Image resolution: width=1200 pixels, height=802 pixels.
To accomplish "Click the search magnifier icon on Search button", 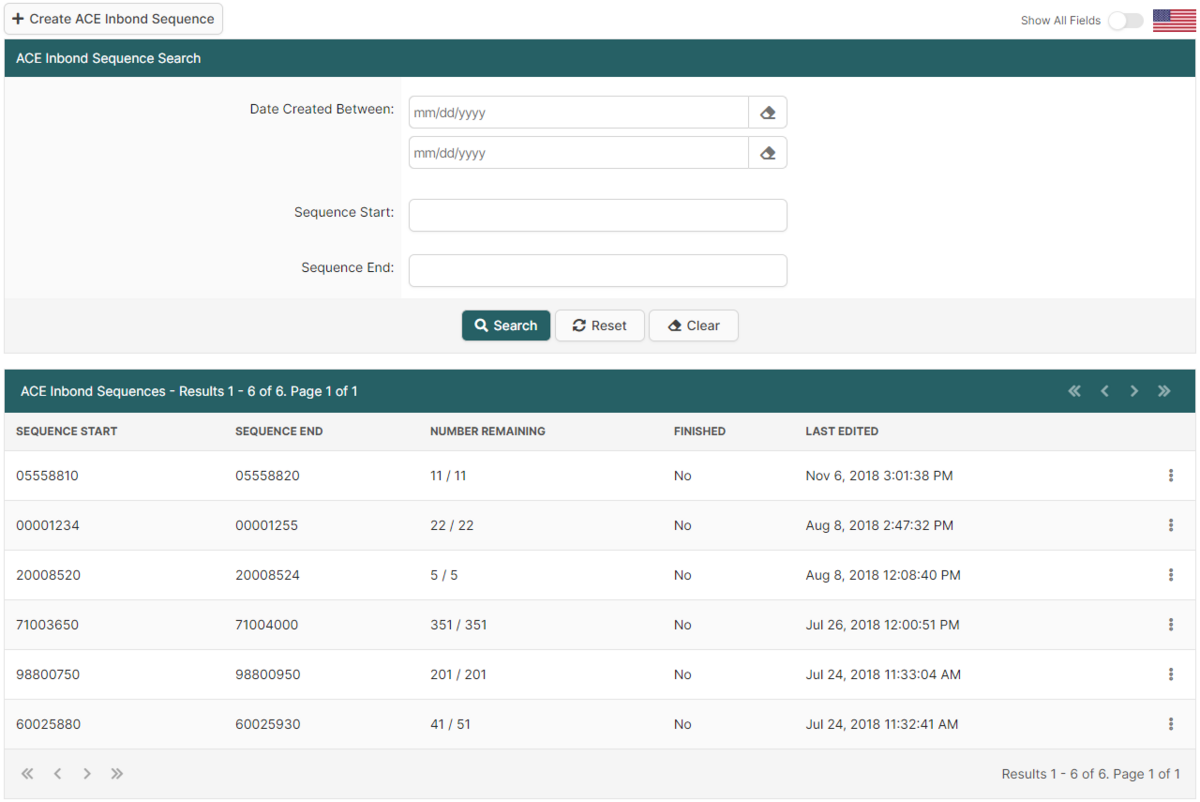I will [x=484, y=325].
